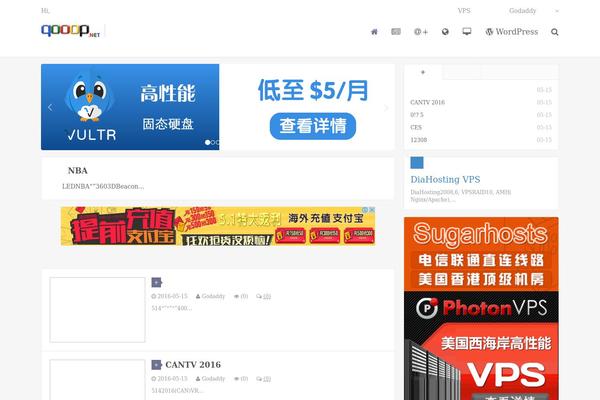
Task: Go to the home icon in navigation
Action: (x=374, y=32)
